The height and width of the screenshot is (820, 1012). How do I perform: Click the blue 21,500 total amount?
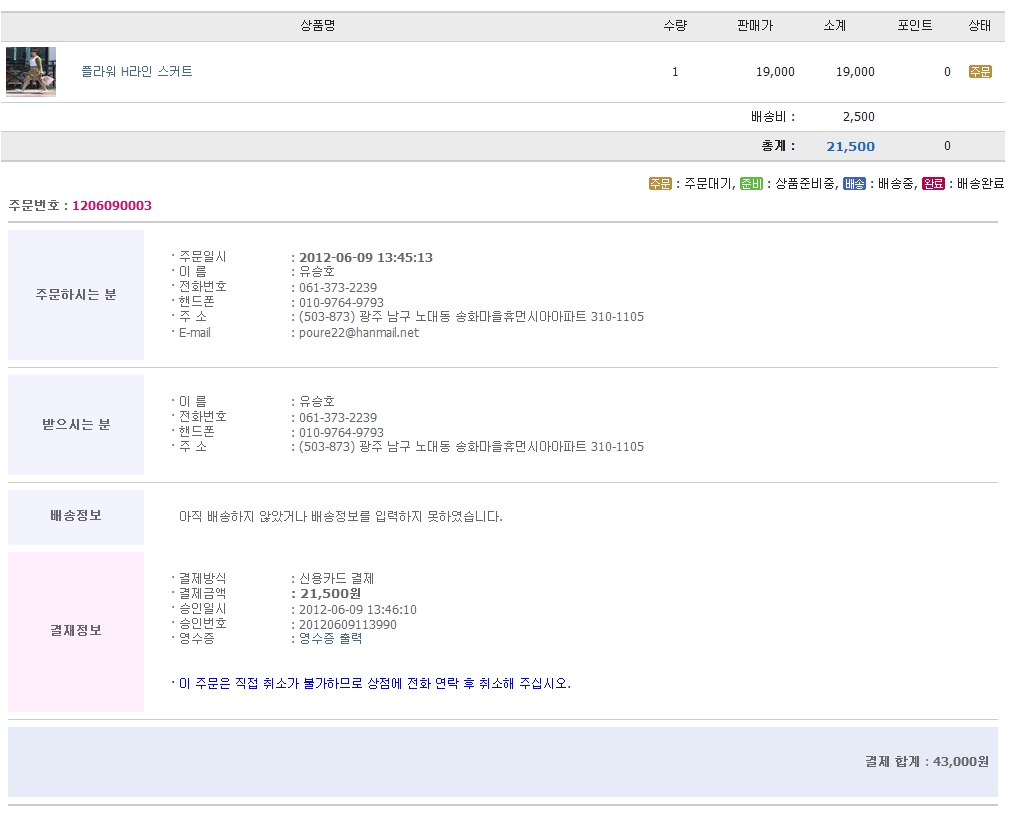(x=850, y=147)
